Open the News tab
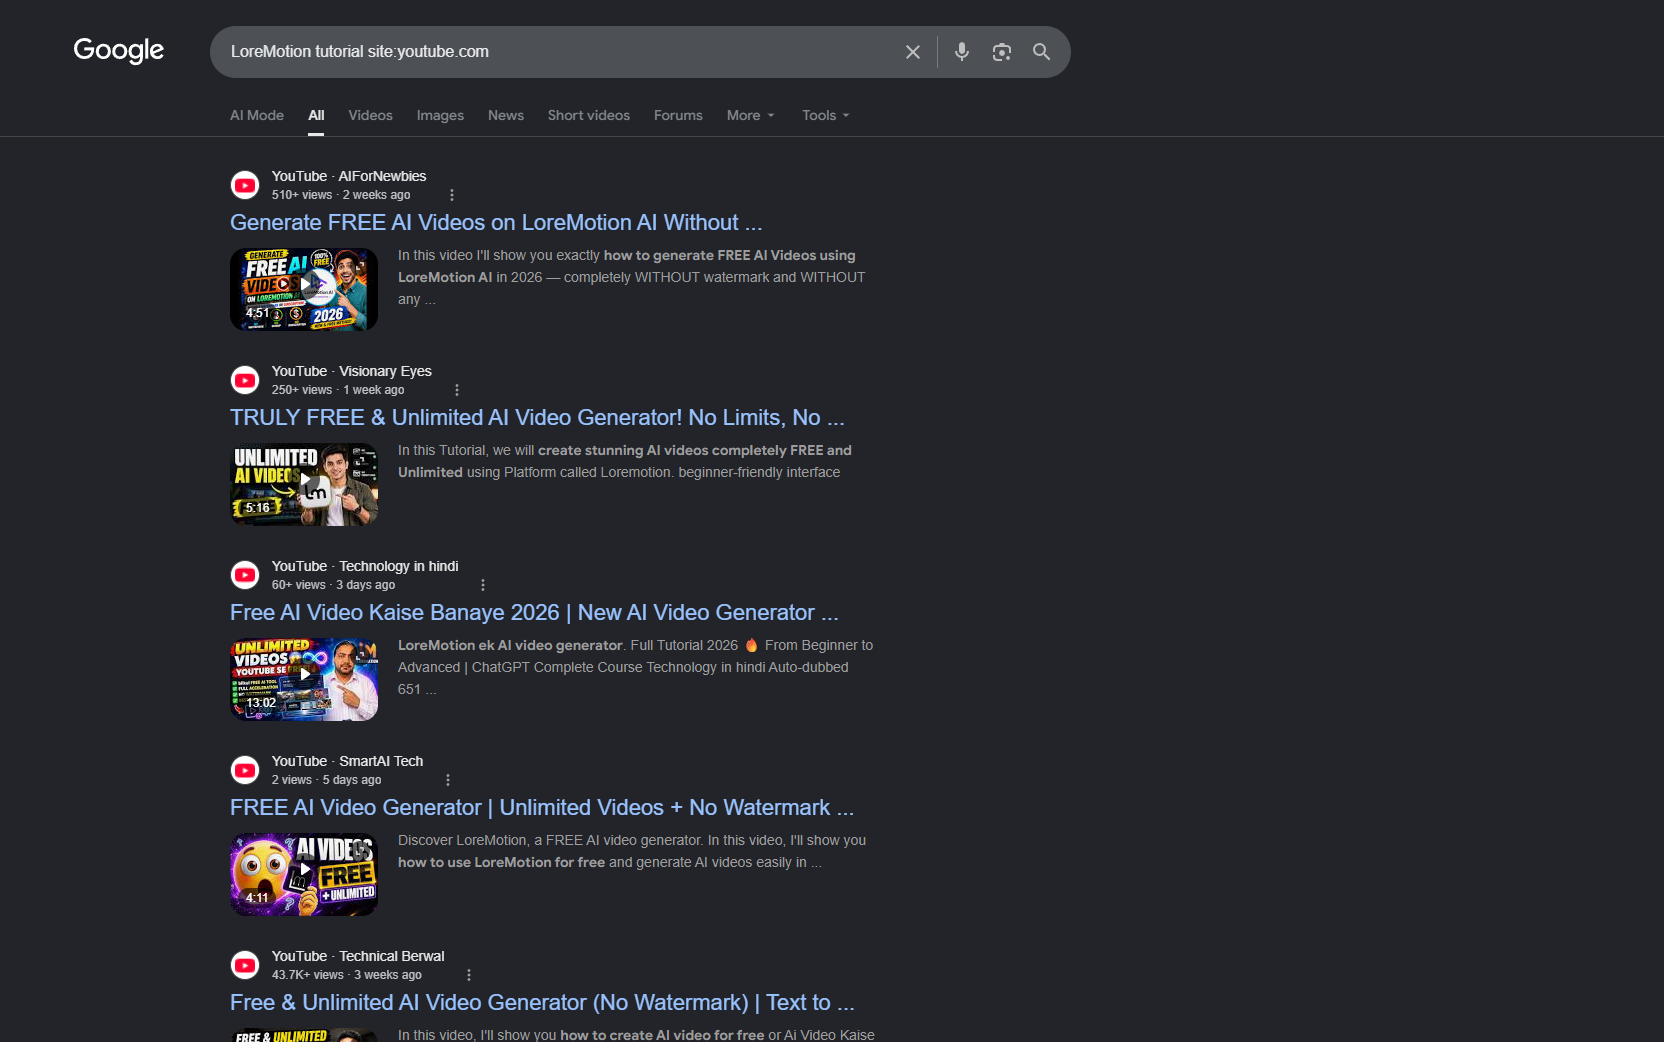This screenshot has height=1042, width=1664. pos(506,115)
